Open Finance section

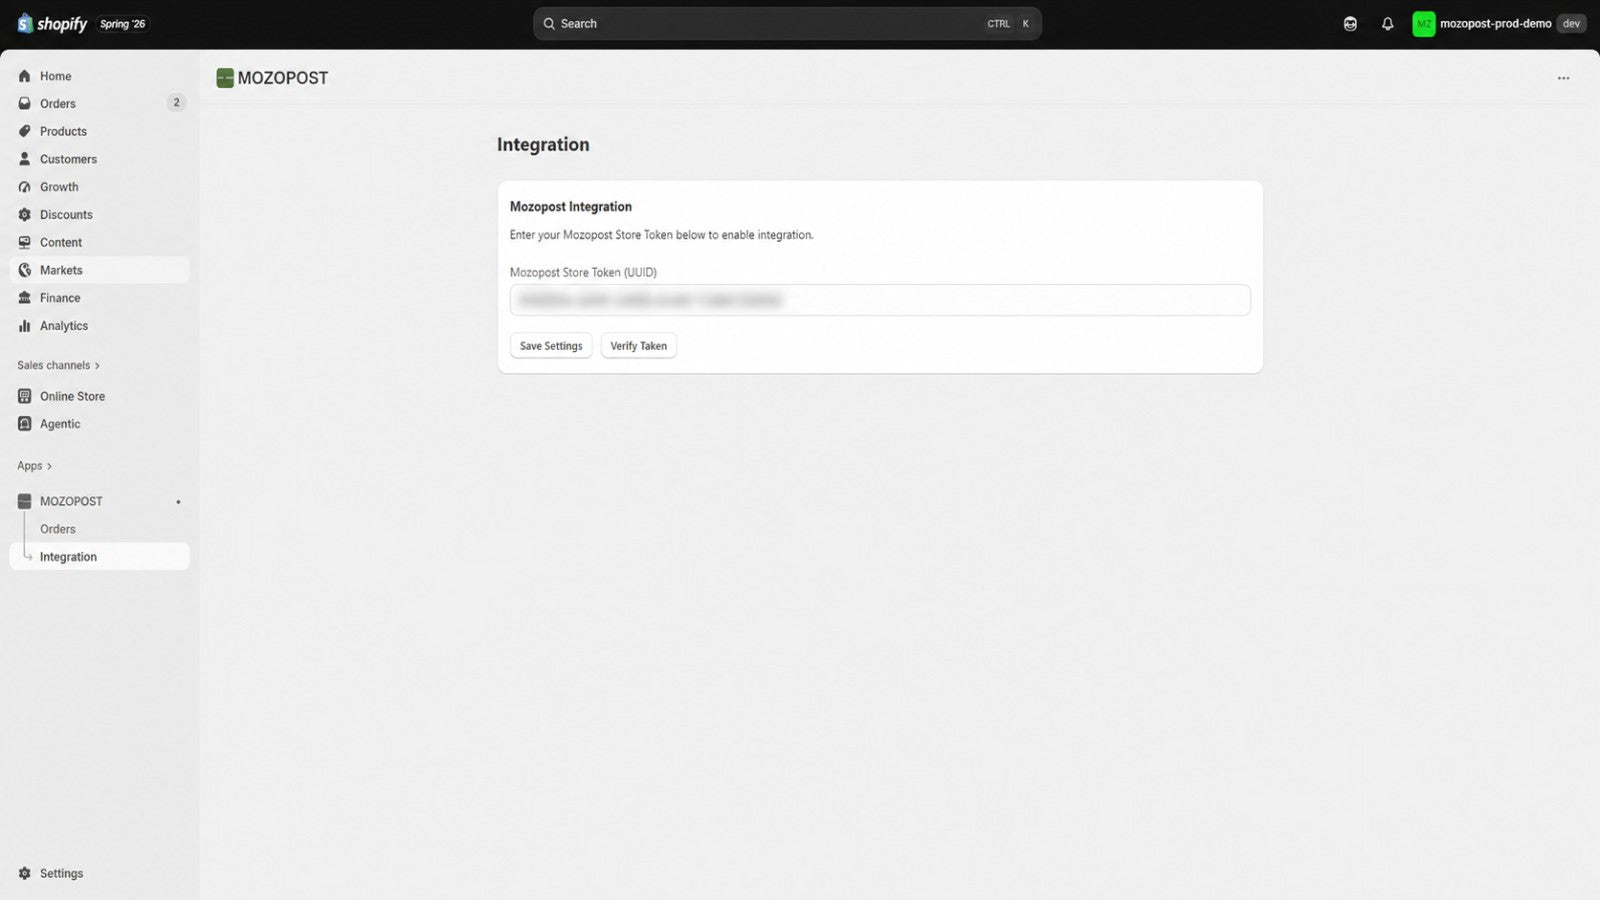tap(99, 298)
